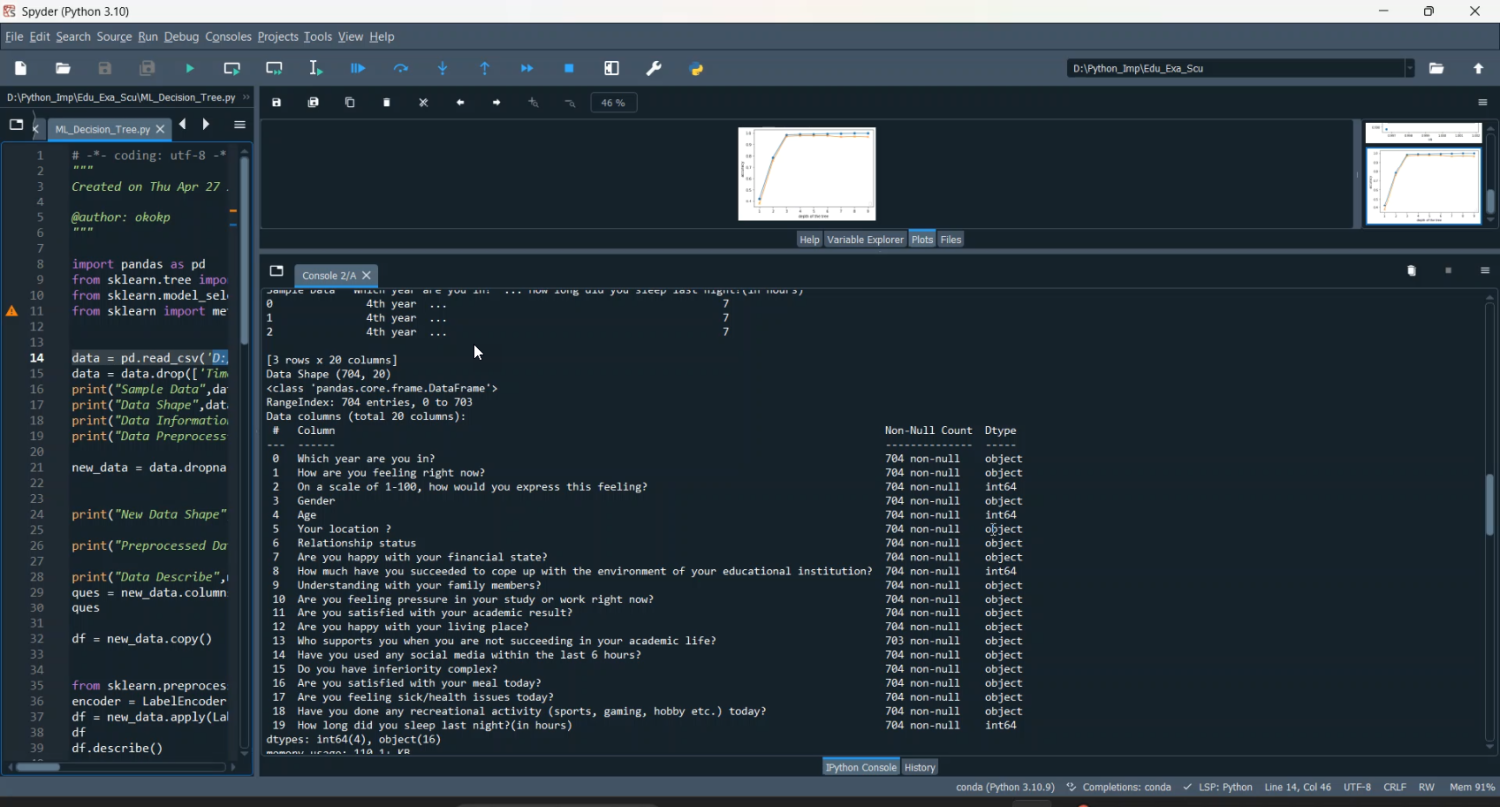Screen dimensions: 1500x807
Task: Open the editor pane options hamburger menu
Action: tap(240, 125)
